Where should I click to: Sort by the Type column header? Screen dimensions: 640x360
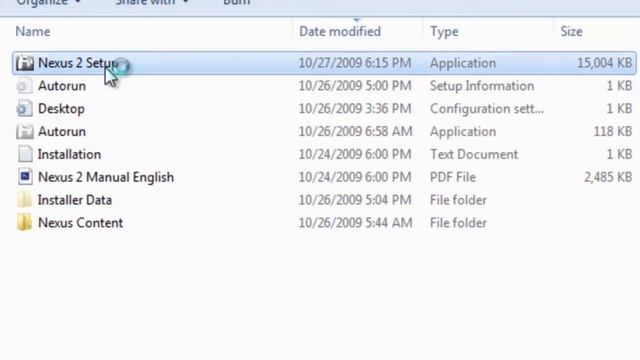point(444,31)
